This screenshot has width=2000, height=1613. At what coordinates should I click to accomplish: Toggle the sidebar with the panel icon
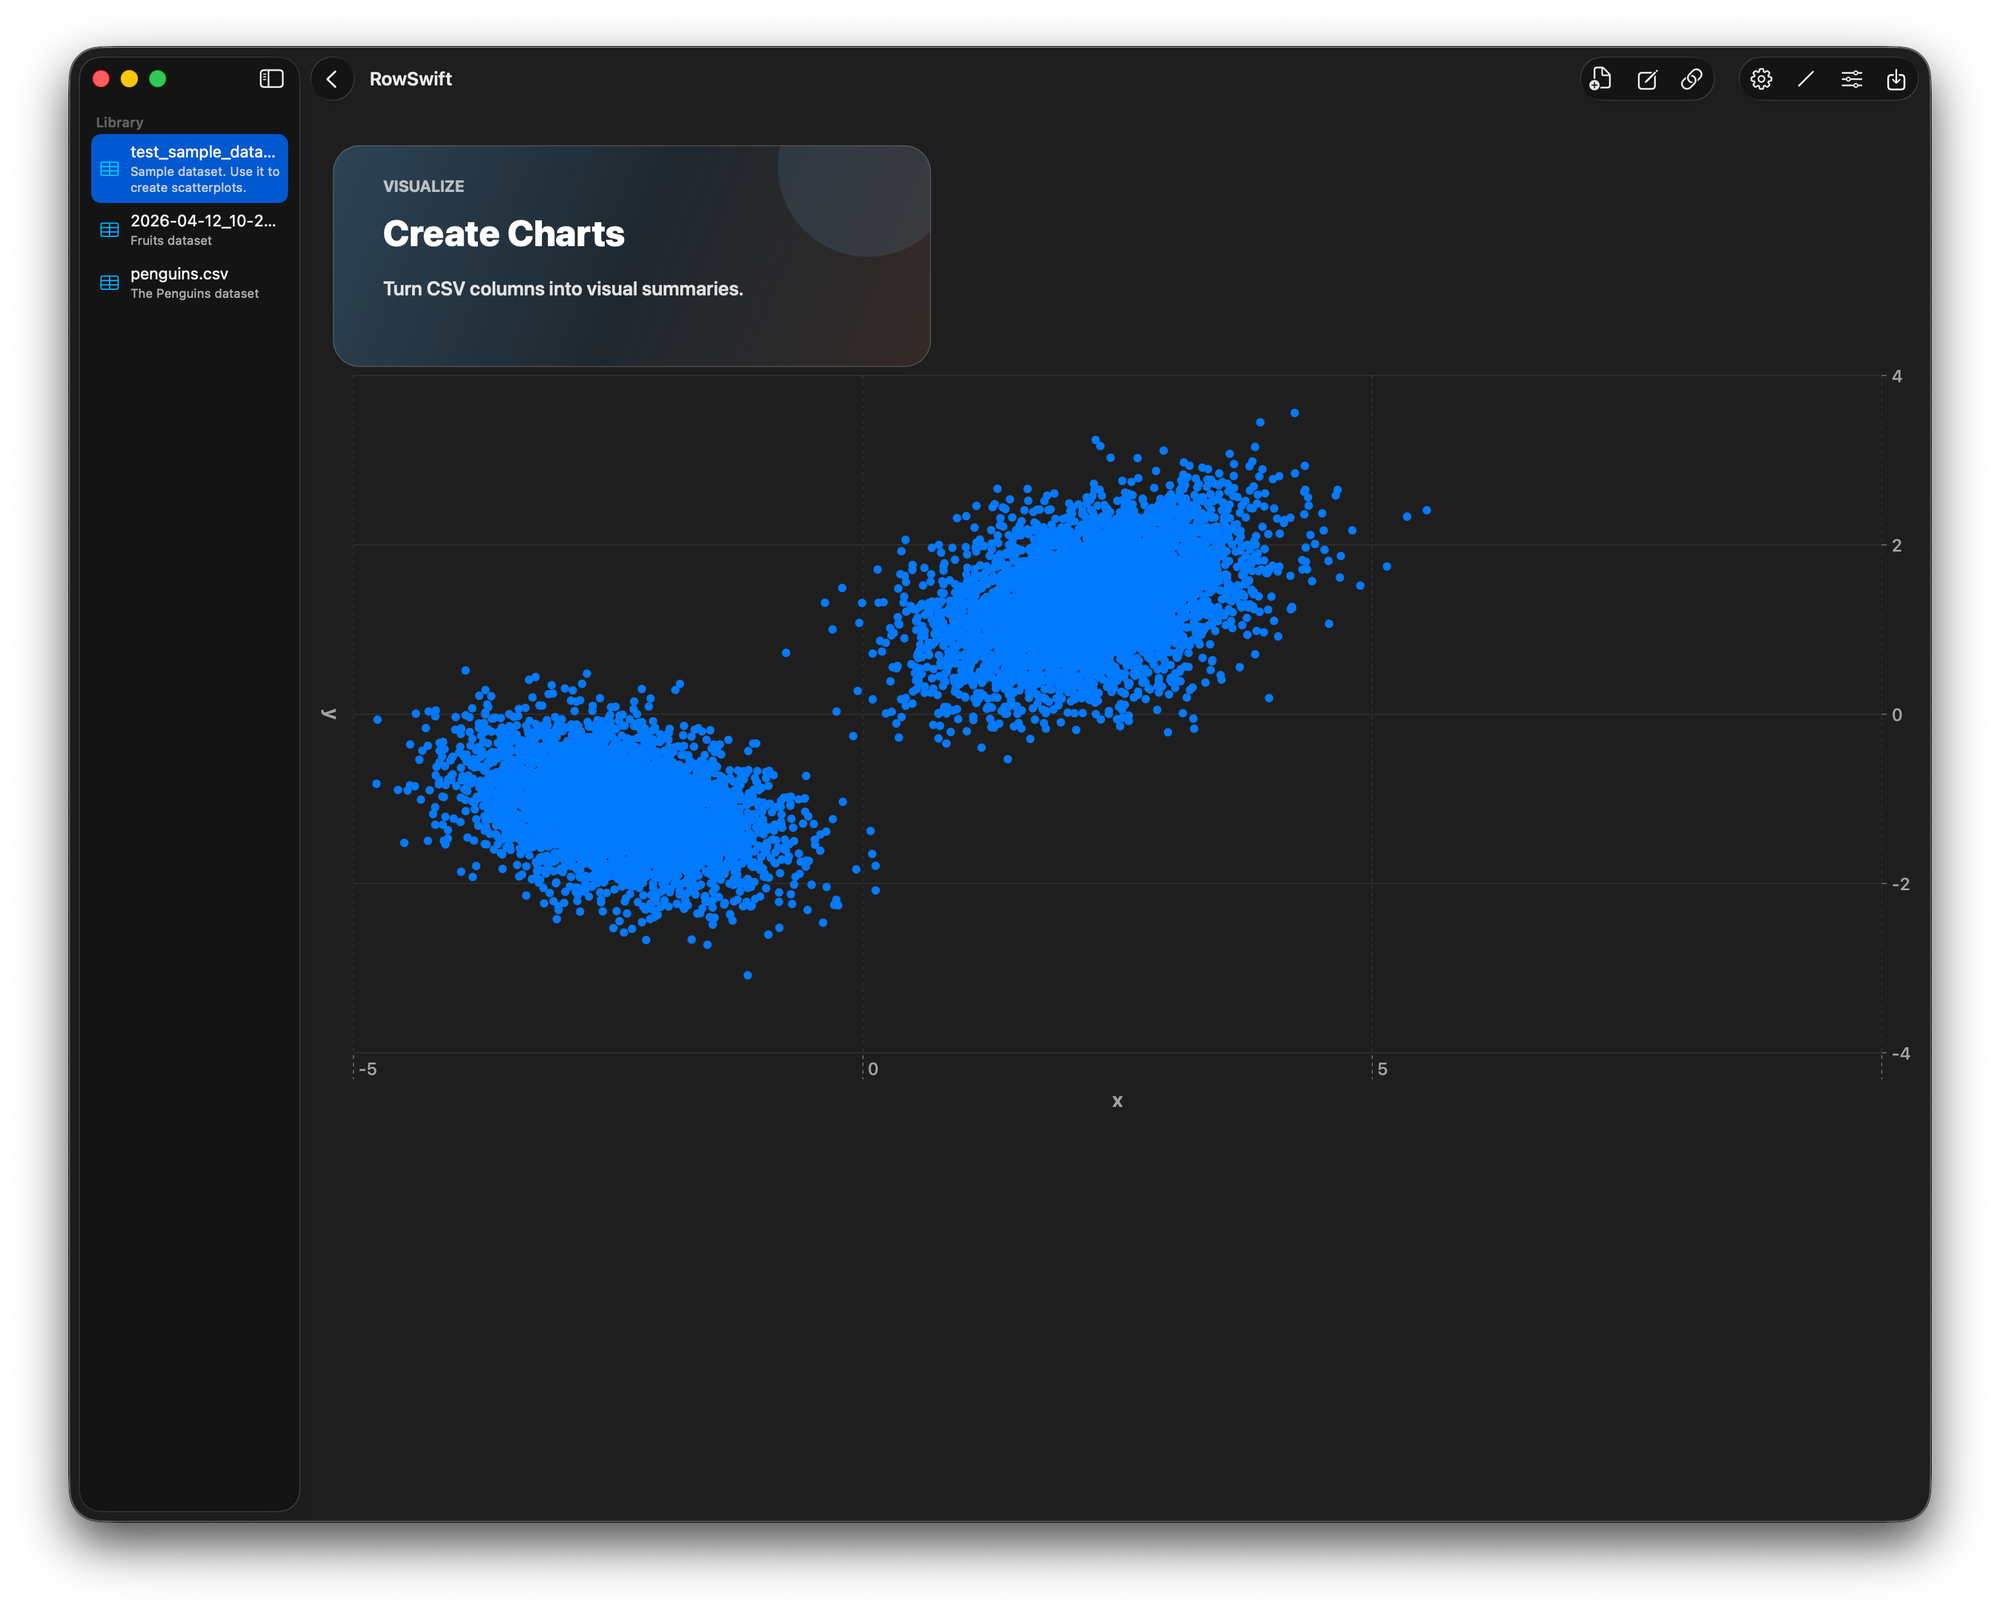coord(271,79)
